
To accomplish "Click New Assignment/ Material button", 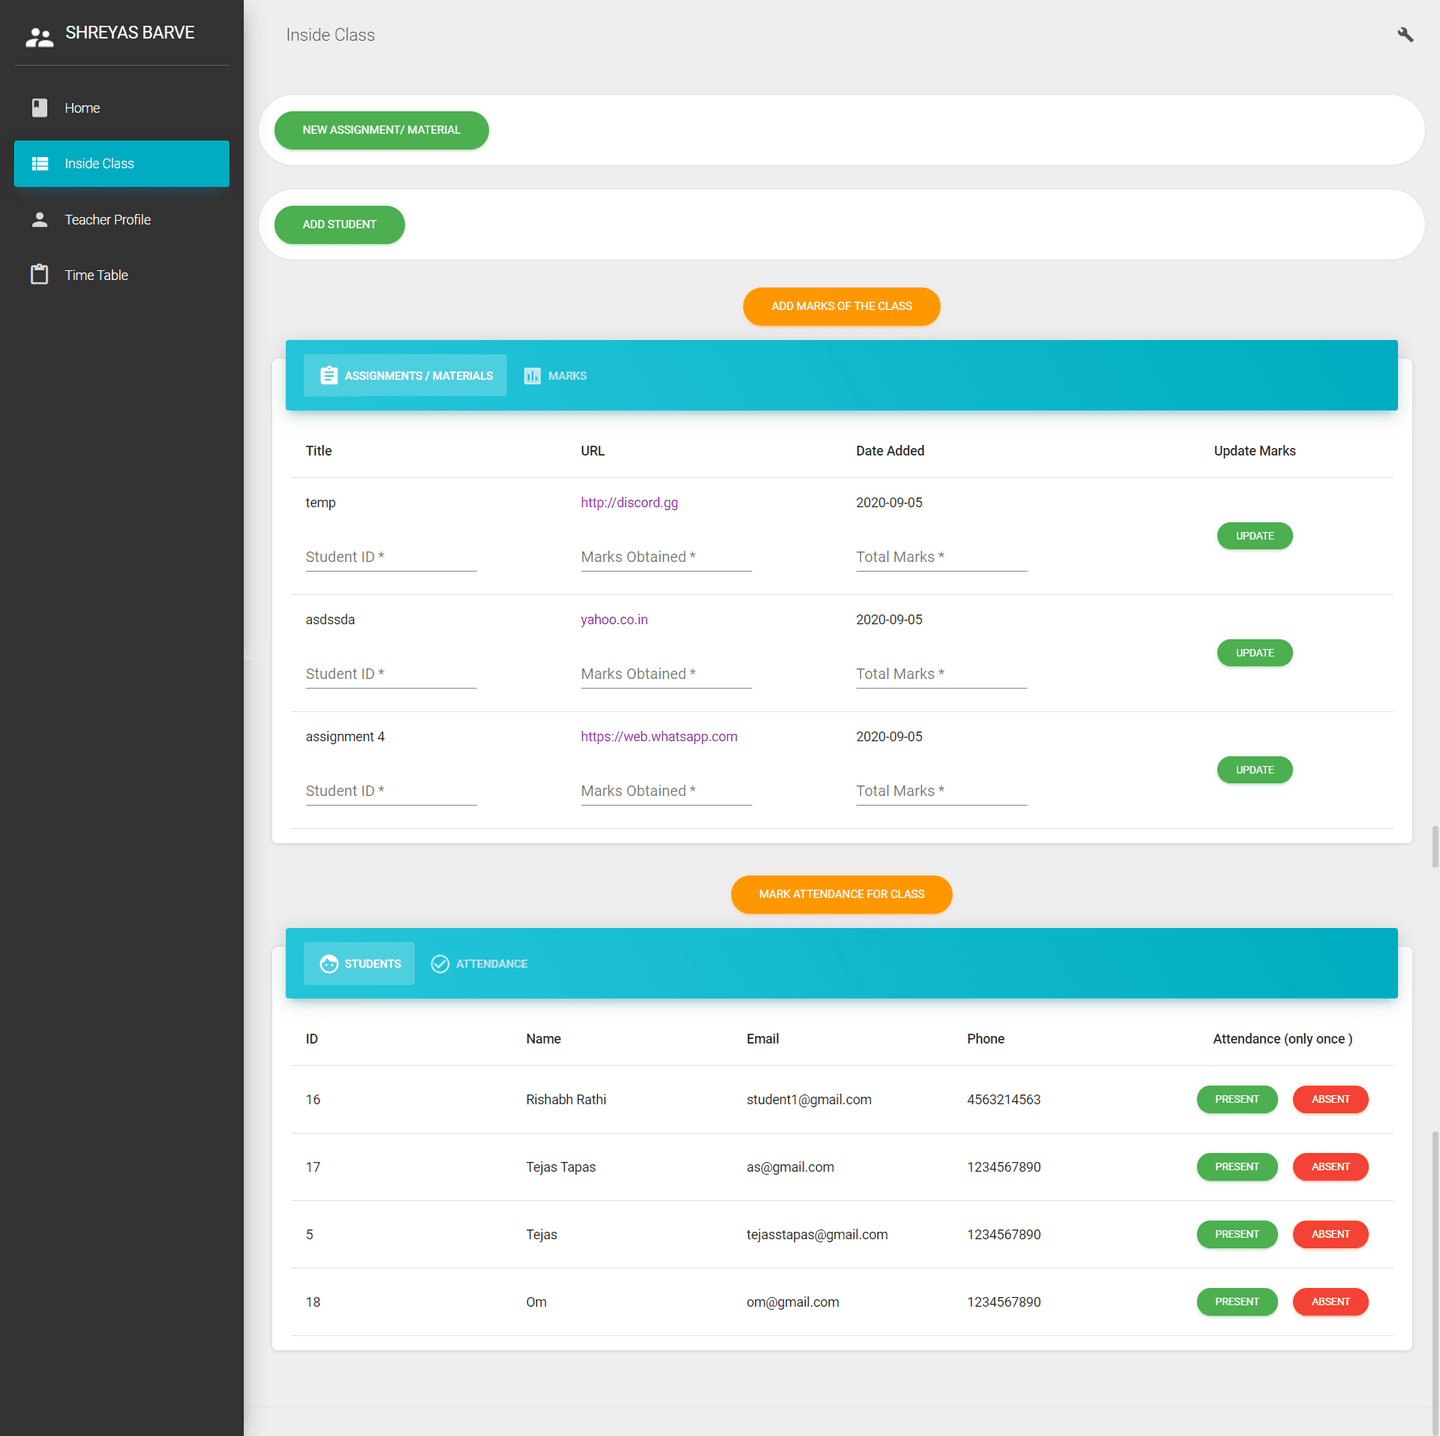I will (382, 130).
